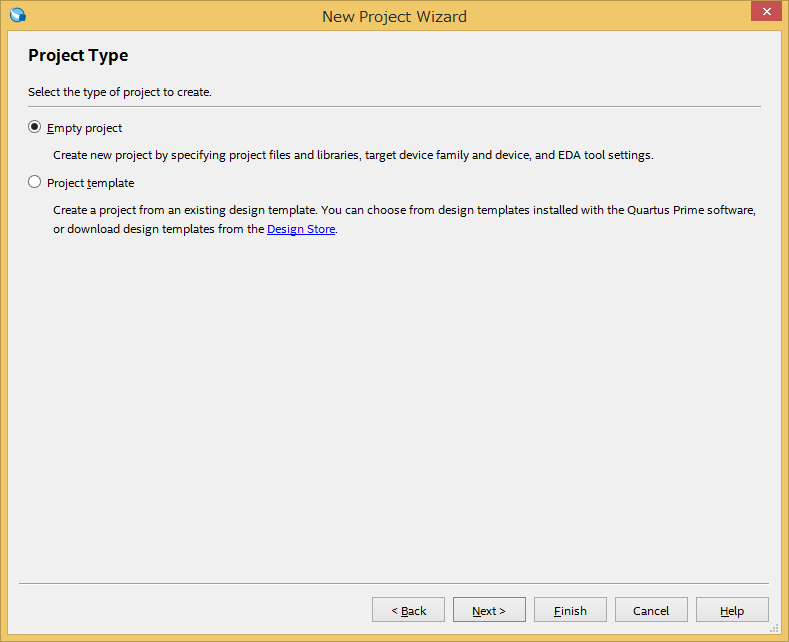Click the Quartus Prime icon in title bar
789x642 pixels.
pos(18,15)
